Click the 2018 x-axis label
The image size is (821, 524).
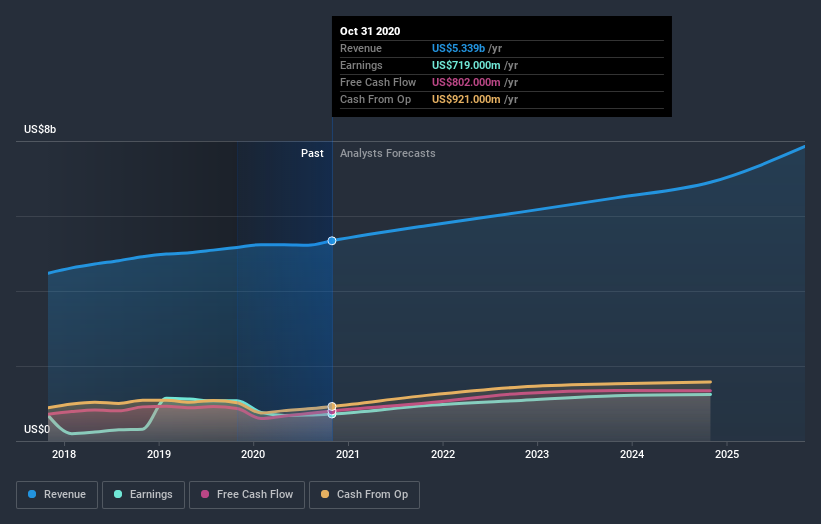(64, 454)
